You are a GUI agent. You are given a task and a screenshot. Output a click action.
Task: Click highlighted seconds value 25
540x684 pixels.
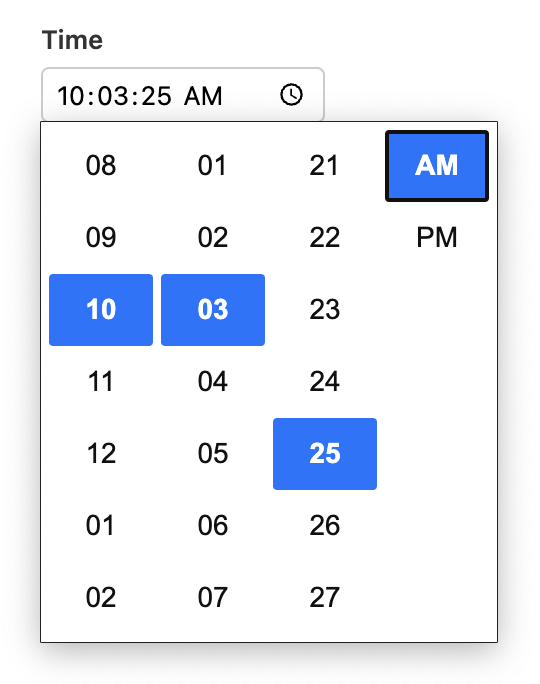325,454
